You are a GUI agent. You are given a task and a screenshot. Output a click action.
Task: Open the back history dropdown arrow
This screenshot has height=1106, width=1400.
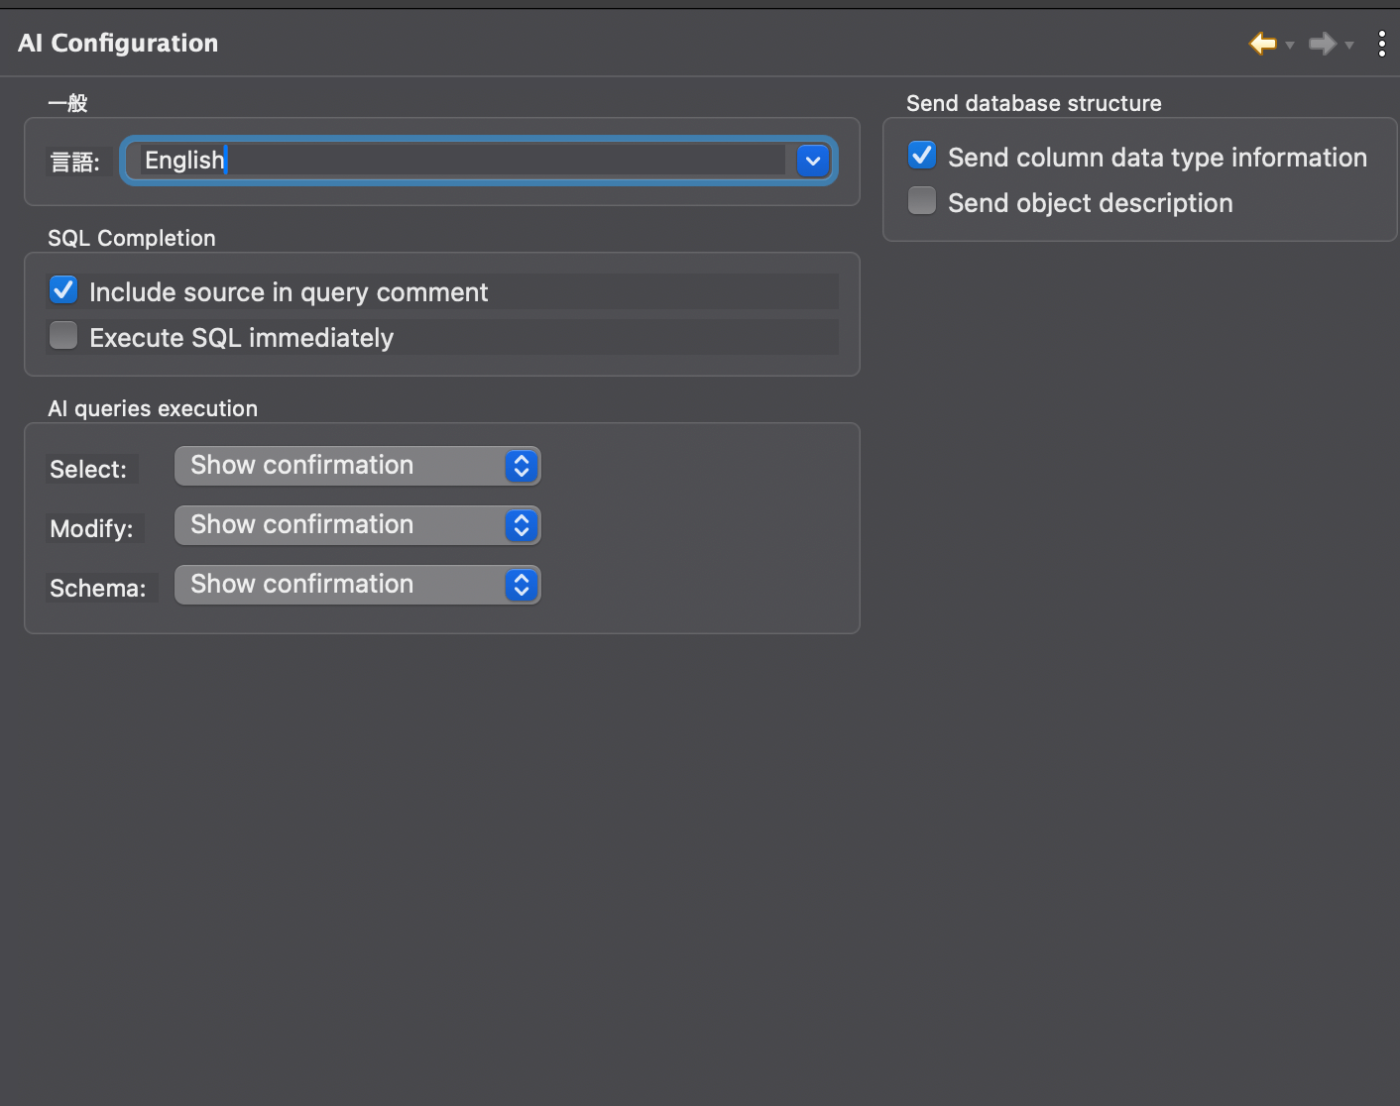pos(1290,45)
